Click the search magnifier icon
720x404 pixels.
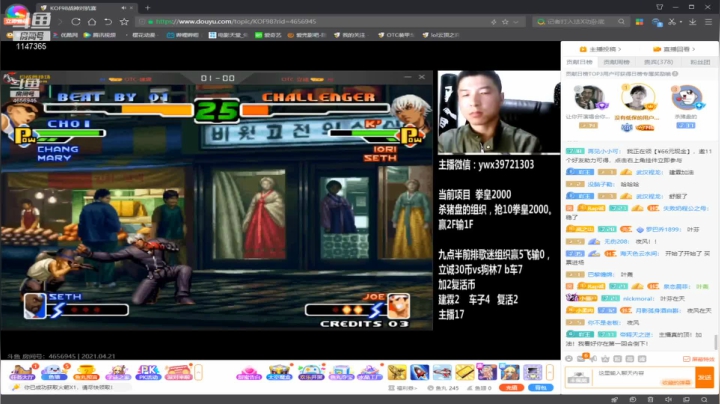click(x=621, y=22)
